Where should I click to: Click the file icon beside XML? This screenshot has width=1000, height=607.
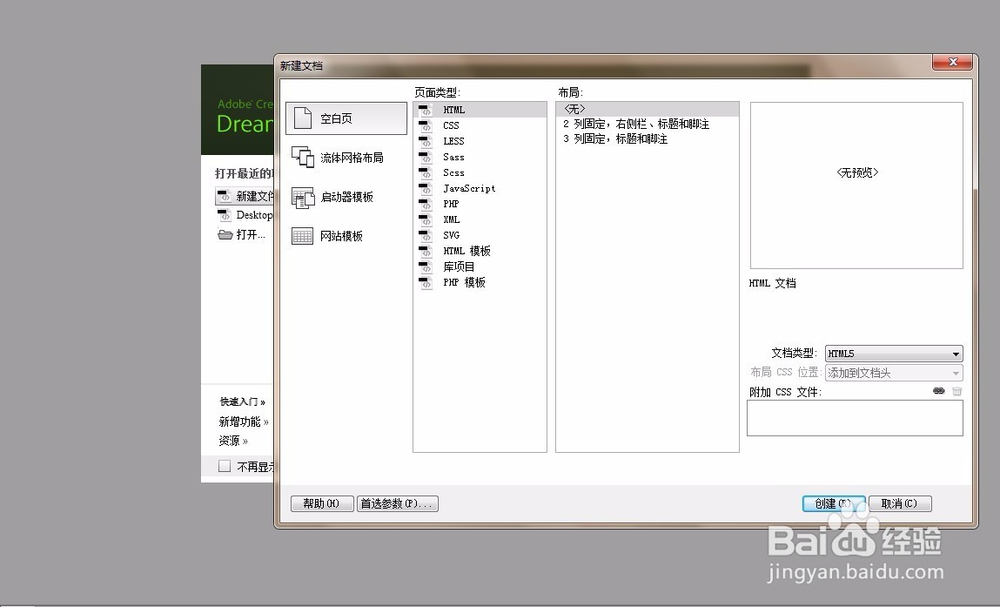(426, 219)
